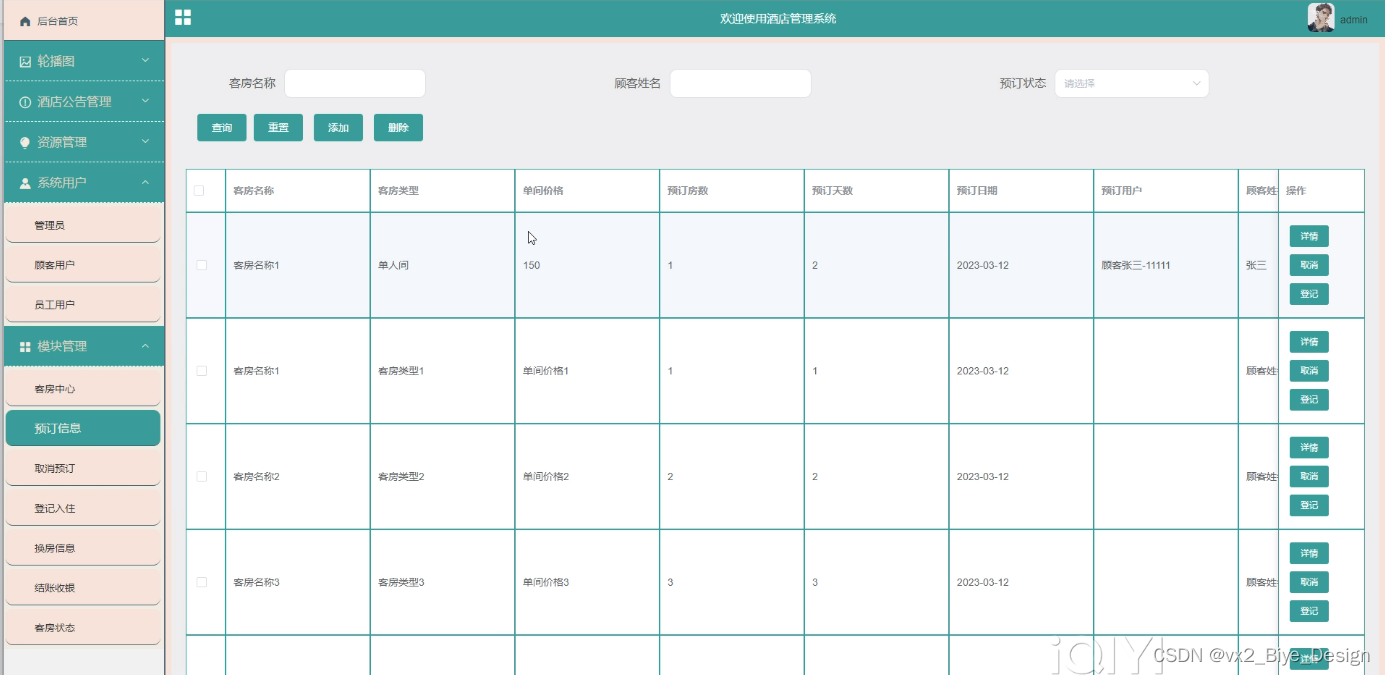Image resolution: width=1385 pixels, height=675 pixels.
Task: Check the row with 客房类型3
Action: (x=202, y=582)
